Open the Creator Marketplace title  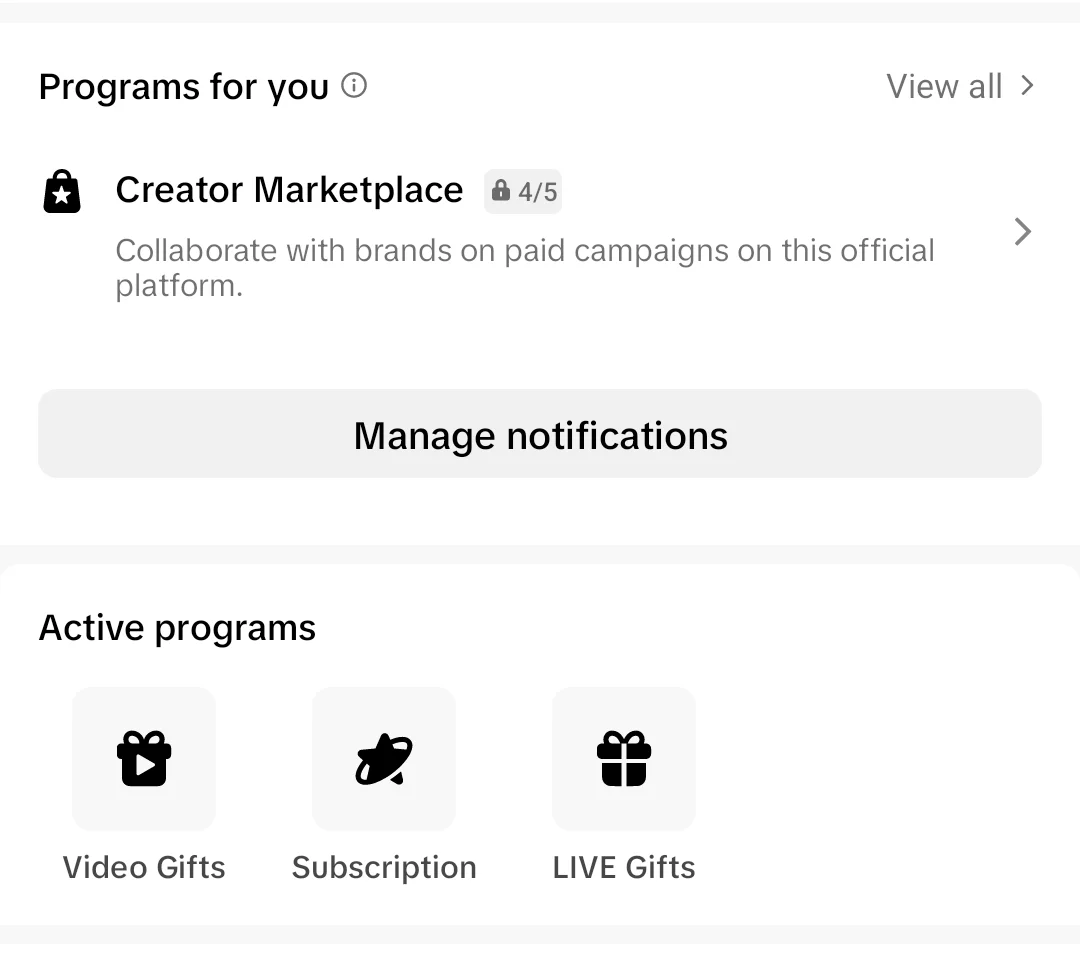pos(289,190)
